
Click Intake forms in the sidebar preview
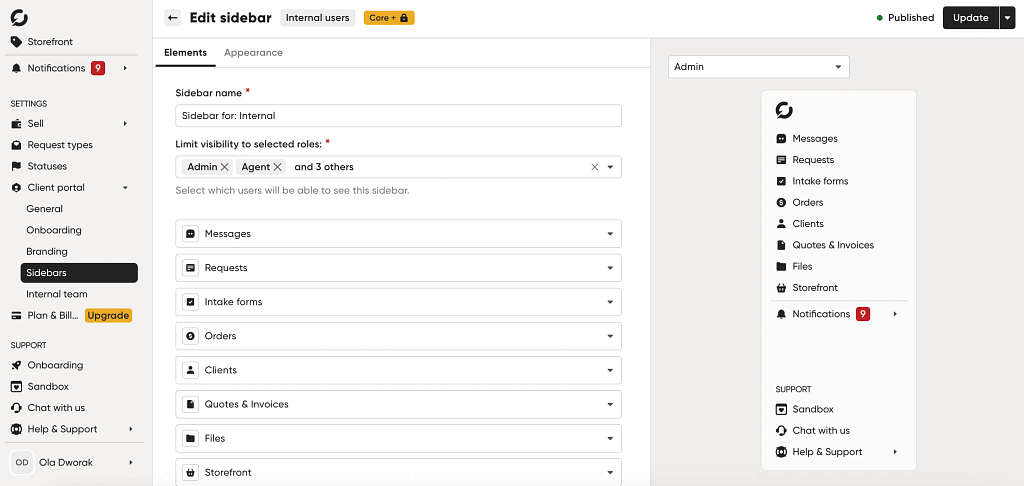pyautogui.click(x=820, y=181)
